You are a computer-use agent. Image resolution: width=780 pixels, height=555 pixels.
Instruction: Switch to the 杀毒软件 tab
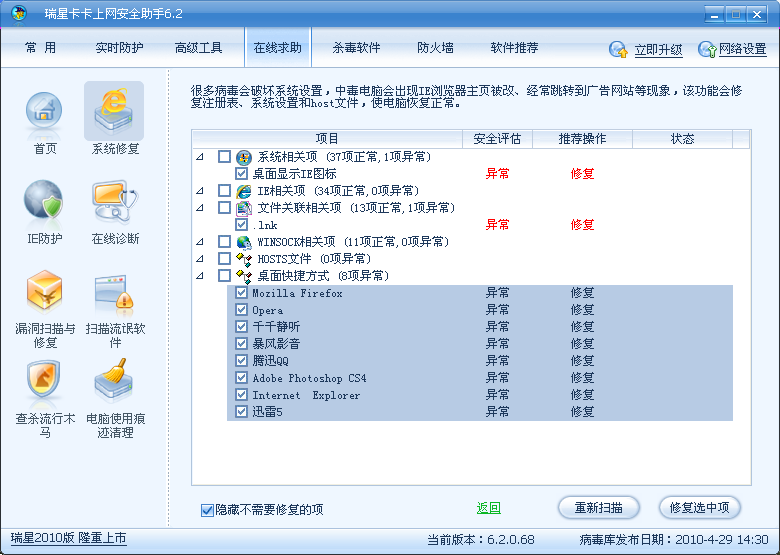pyautogui.click(x=356, y=47)
